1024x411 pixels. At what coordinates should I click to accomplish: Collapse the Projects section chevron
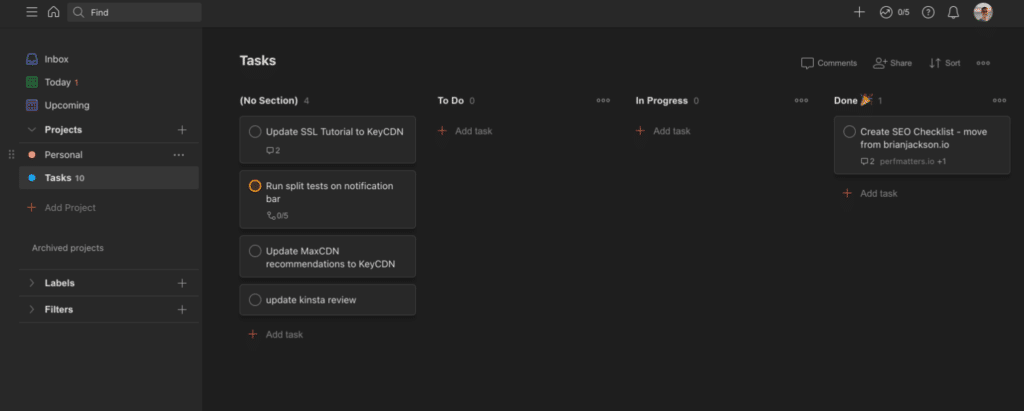coord(31,130)
